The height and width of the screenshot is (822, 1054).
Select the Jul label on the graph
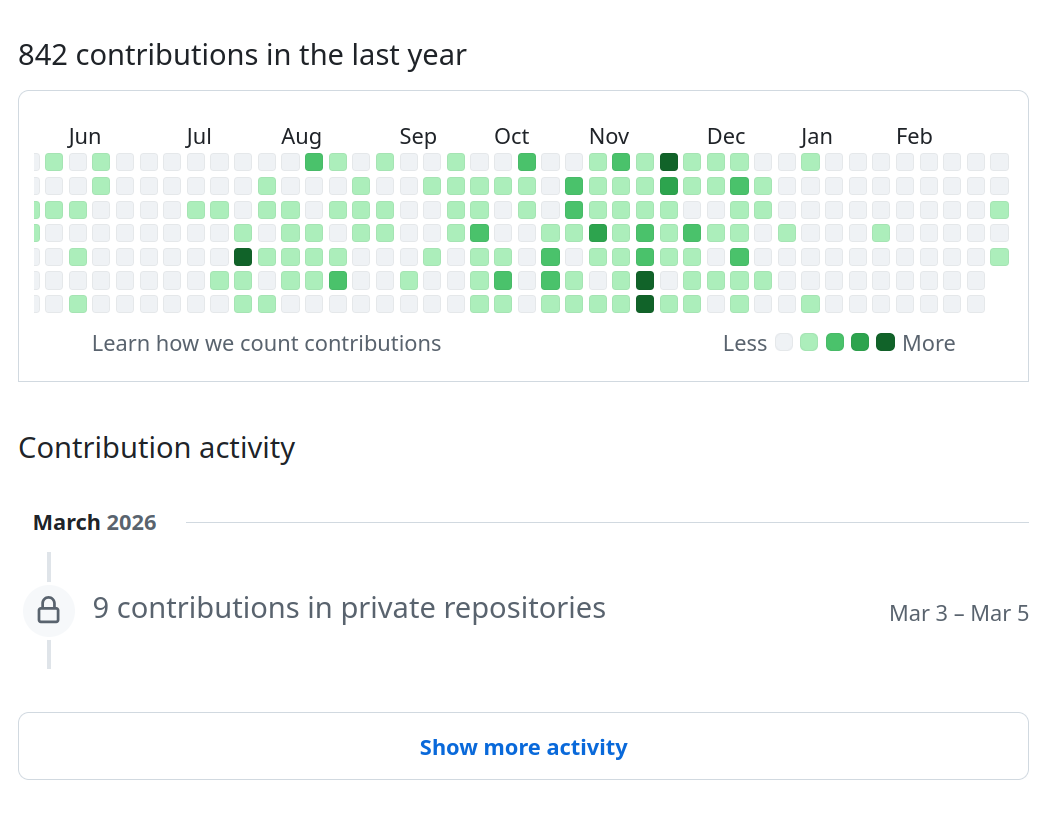pyautogui.click(x=198, y=137)
